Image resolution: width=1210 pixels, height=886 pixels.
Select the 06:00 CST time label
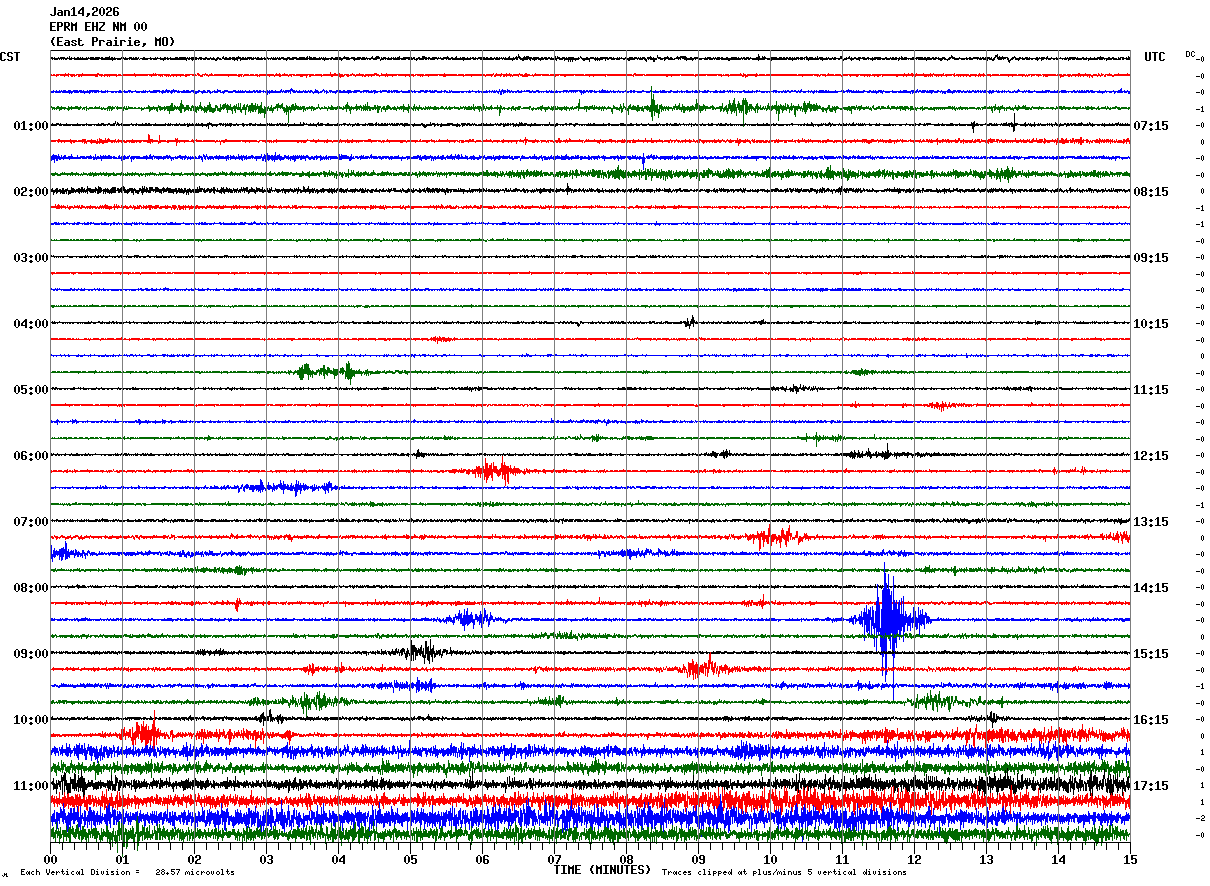click(x=31, y=456)
